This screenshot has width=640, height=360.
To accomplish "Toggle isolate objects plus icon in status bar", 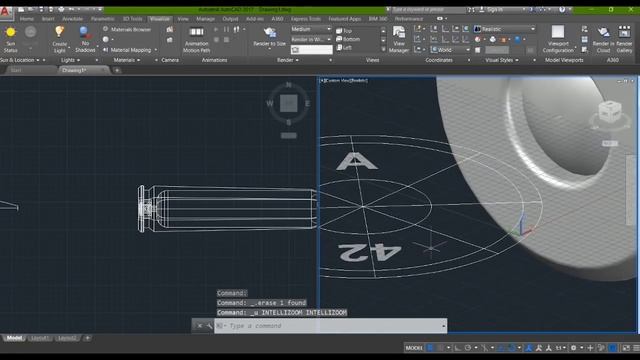I will 590,348.
